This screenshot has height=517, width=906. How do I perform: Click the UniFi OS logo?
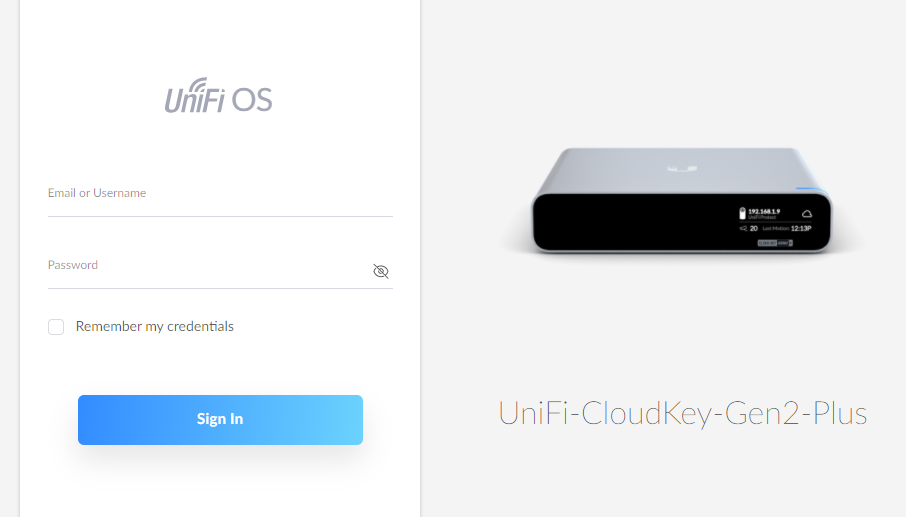click(218, 96)
